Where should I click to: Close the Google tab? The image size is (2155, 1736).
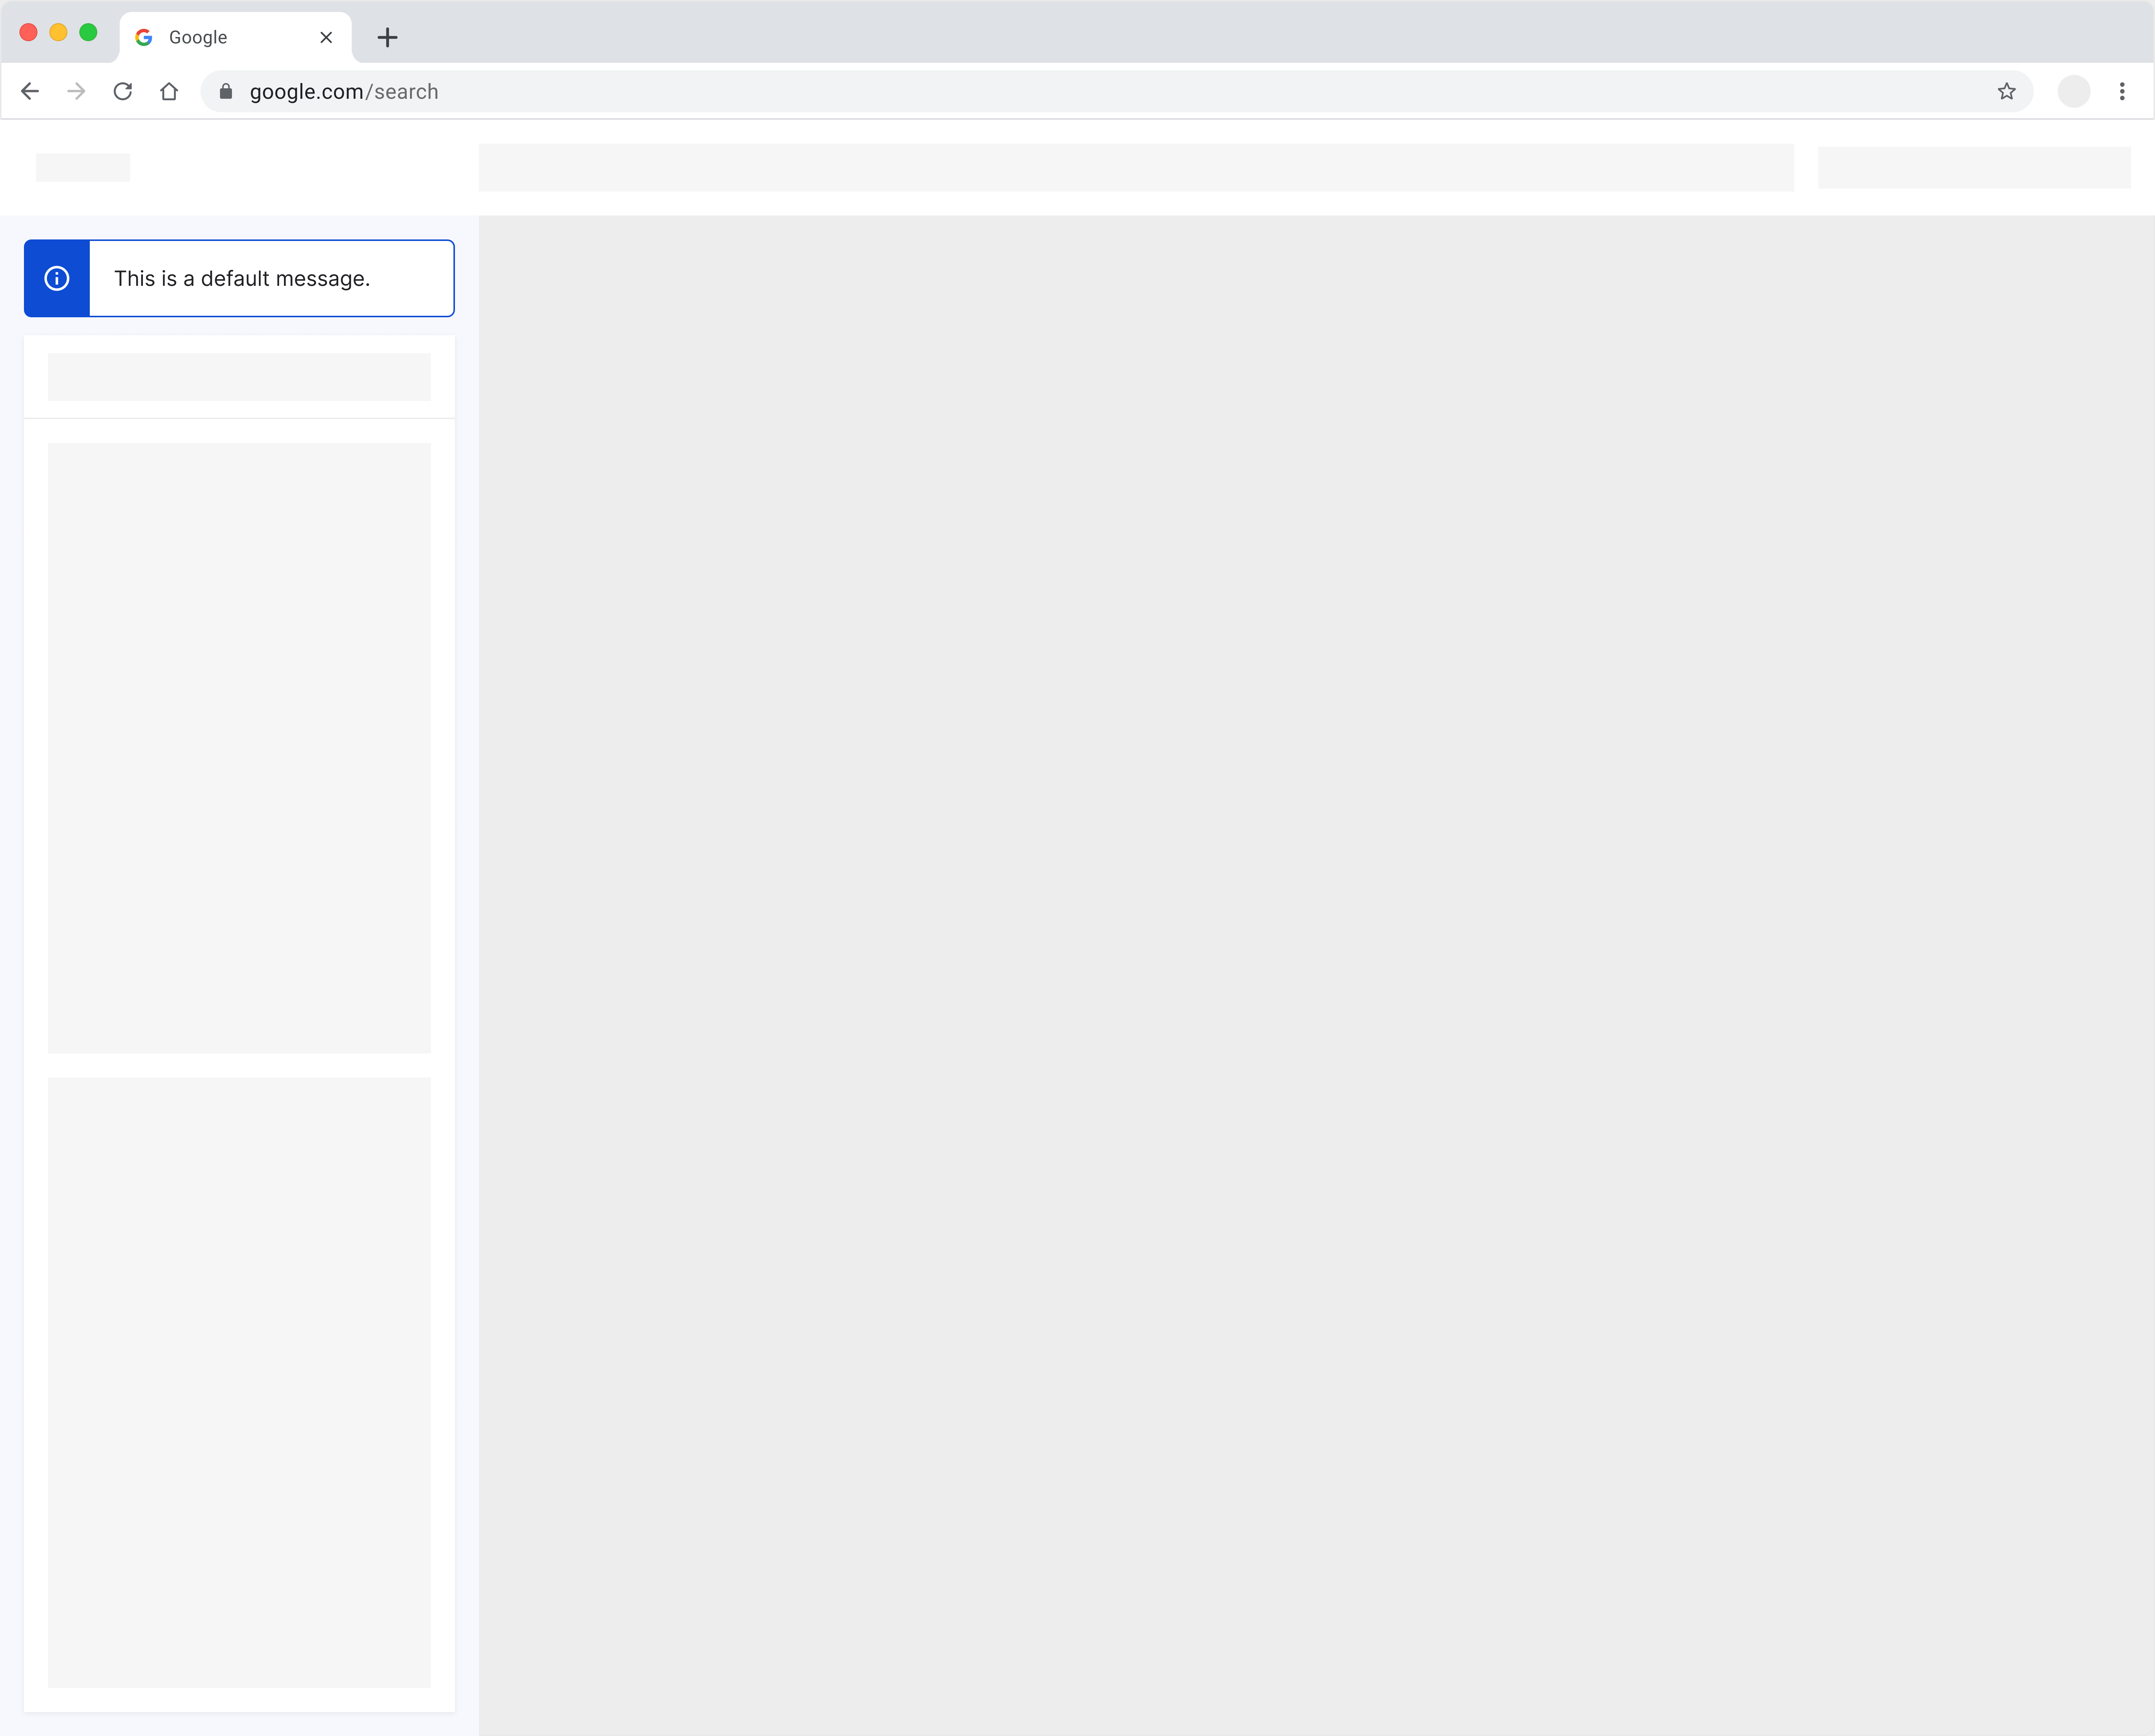point(326,37)
